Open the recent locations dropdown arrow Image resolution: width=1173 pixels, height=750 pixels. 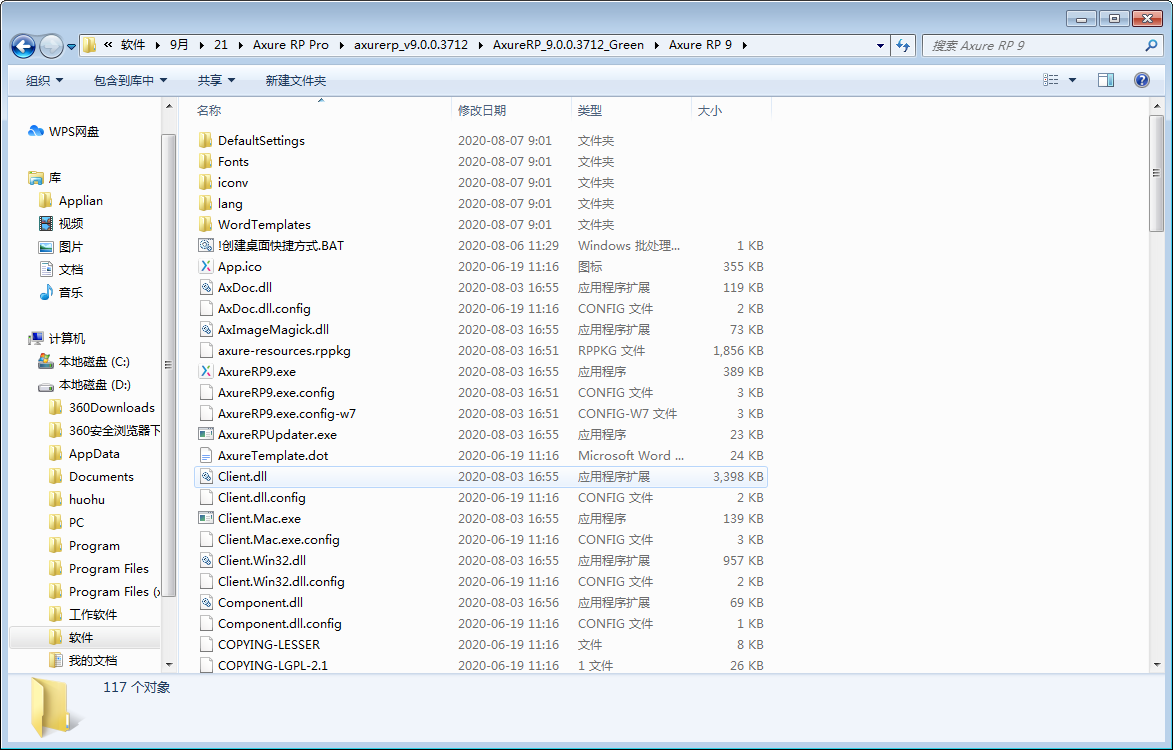click(71, 46)
